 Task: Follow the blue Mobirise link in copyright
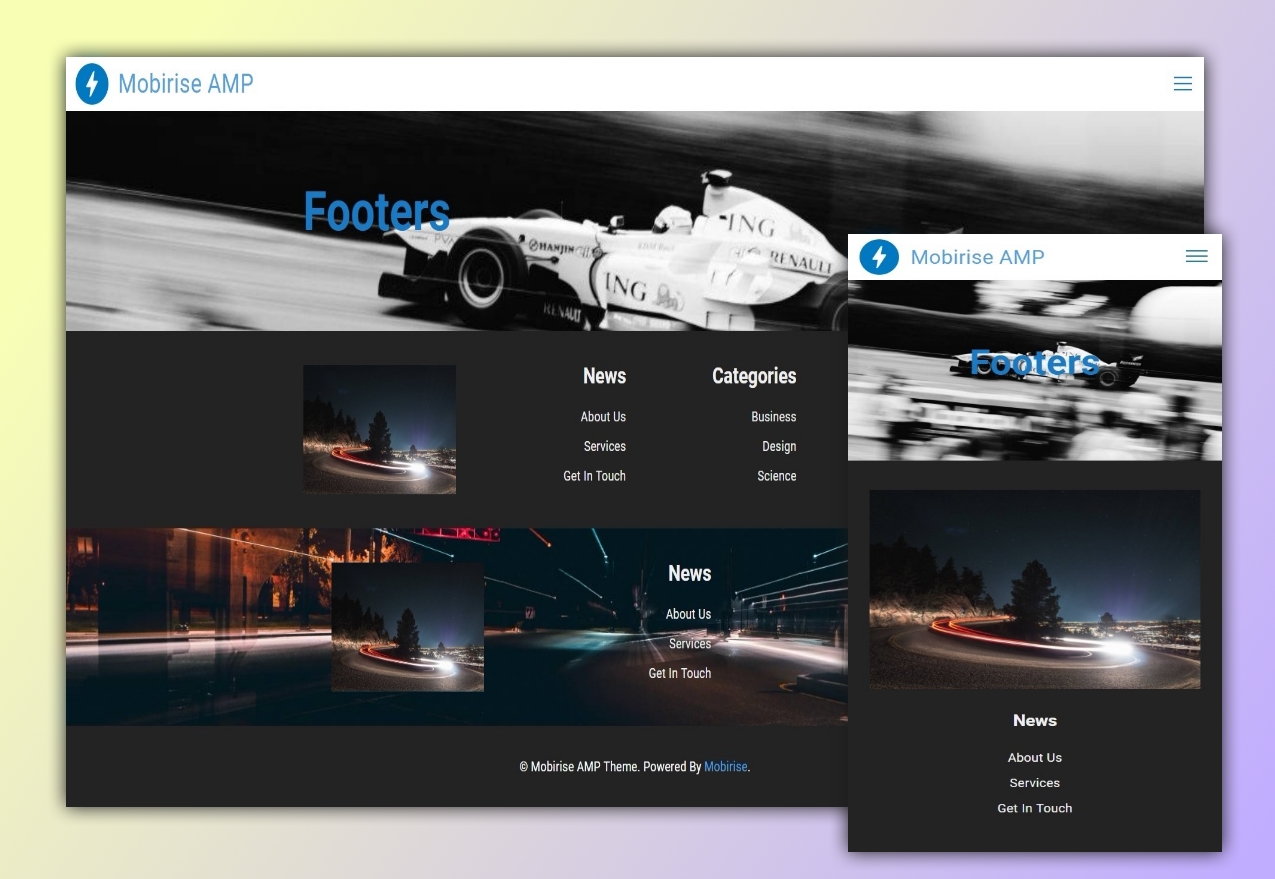[725, 767]
